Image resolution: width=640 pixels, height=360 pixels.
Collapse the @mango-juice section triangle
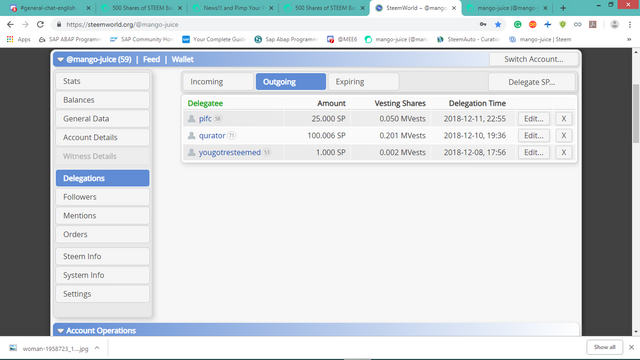pyautogui.click(x=60, y=60)
